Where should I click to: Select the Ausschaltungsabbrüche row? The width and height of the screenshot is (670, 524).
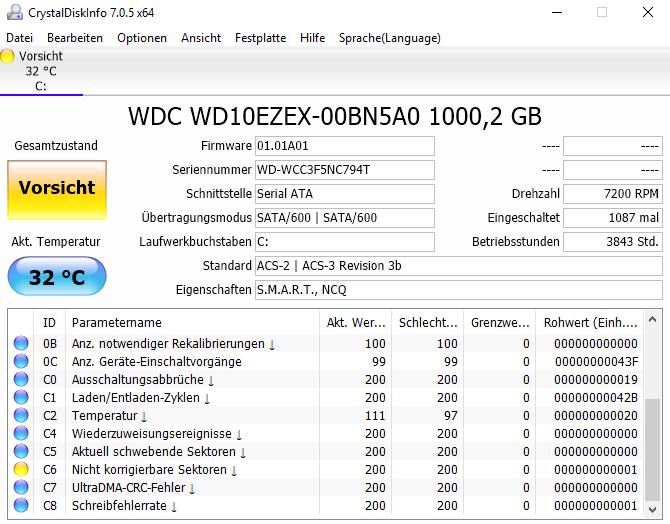click(326, 379)
